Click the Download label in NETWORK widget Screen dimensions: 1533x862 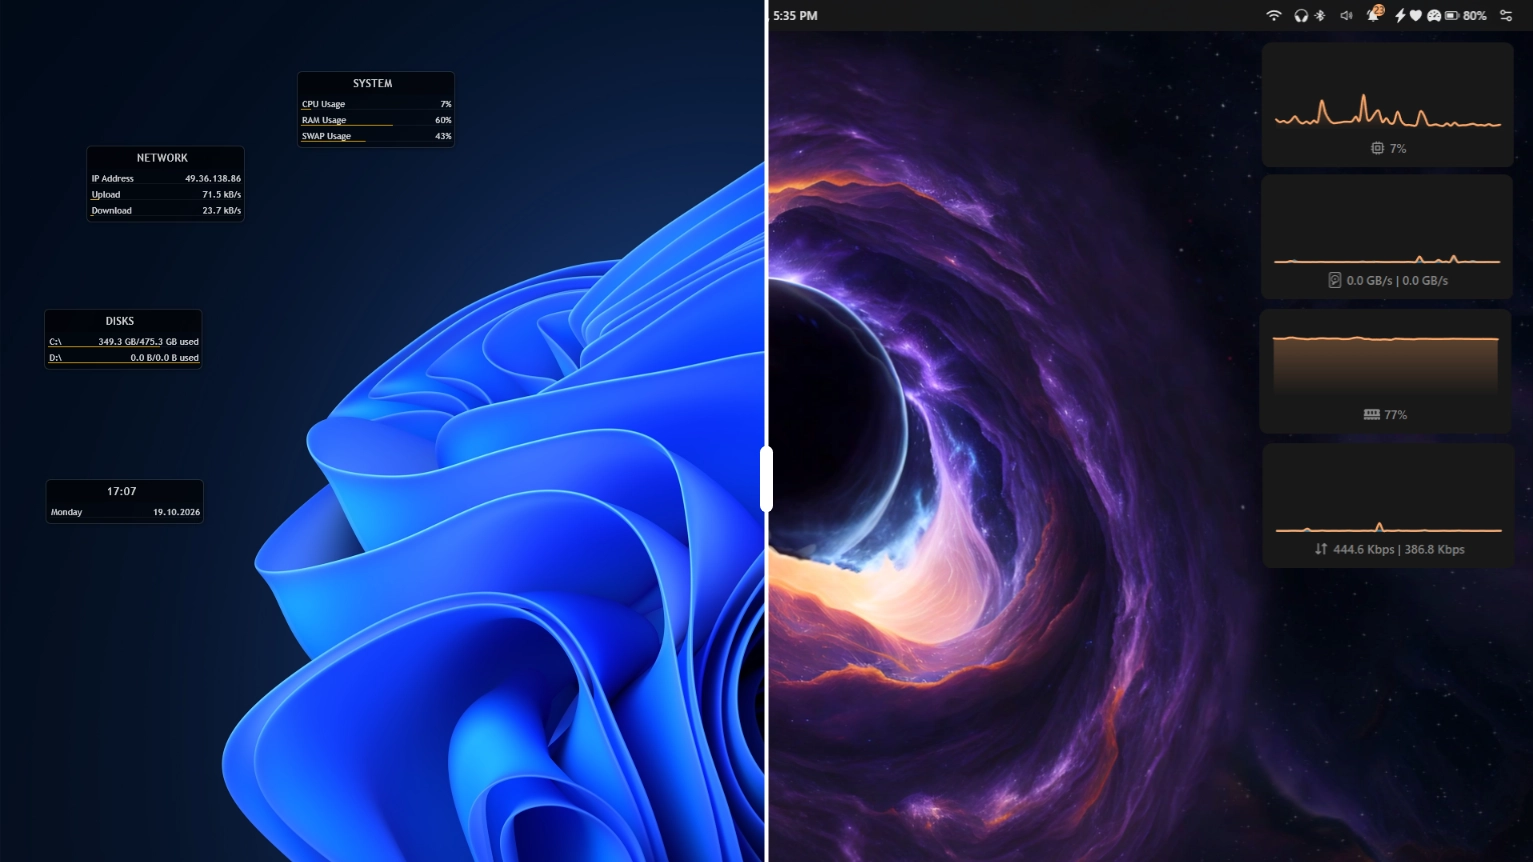[111, 211]
